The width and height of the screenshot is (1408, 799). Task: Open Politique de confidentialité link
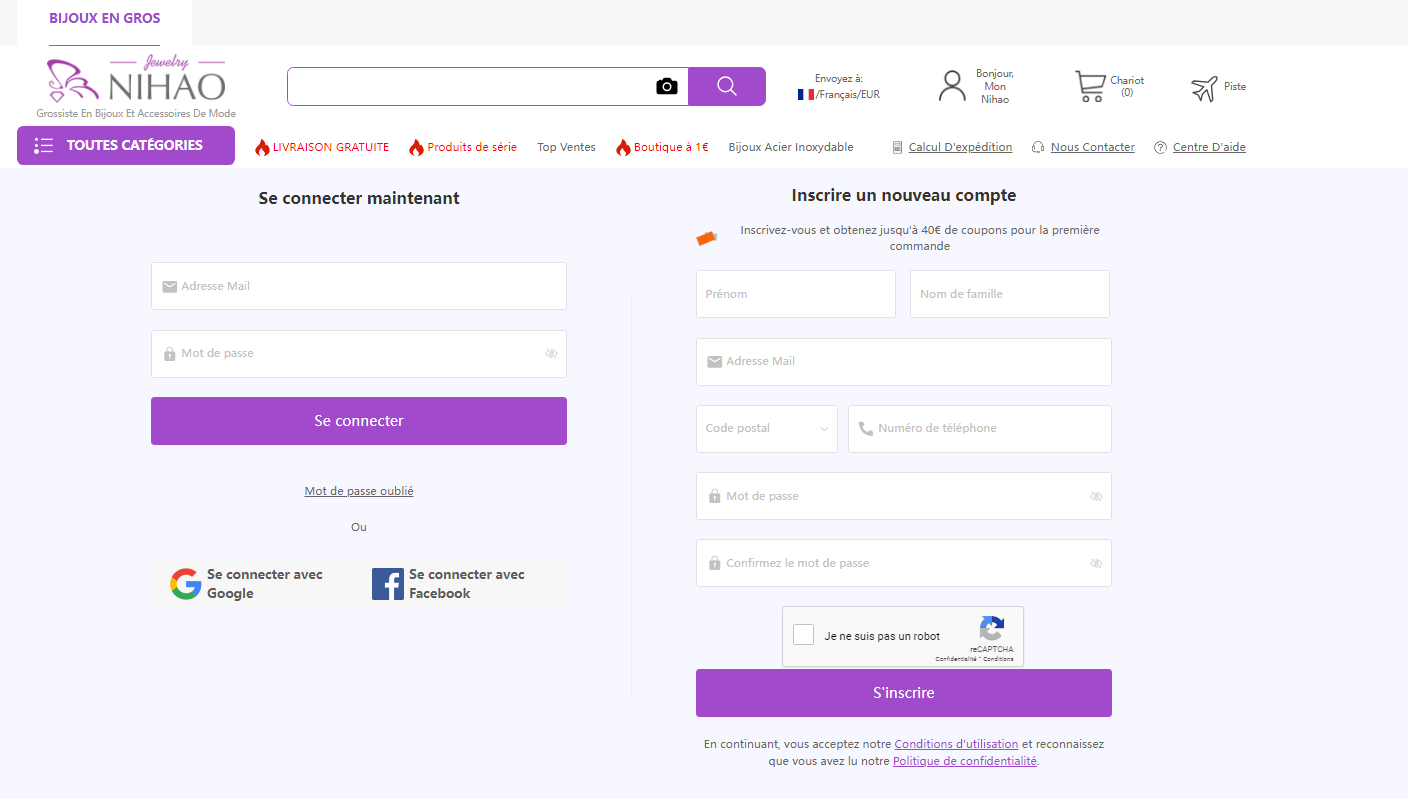click(965, 761)
